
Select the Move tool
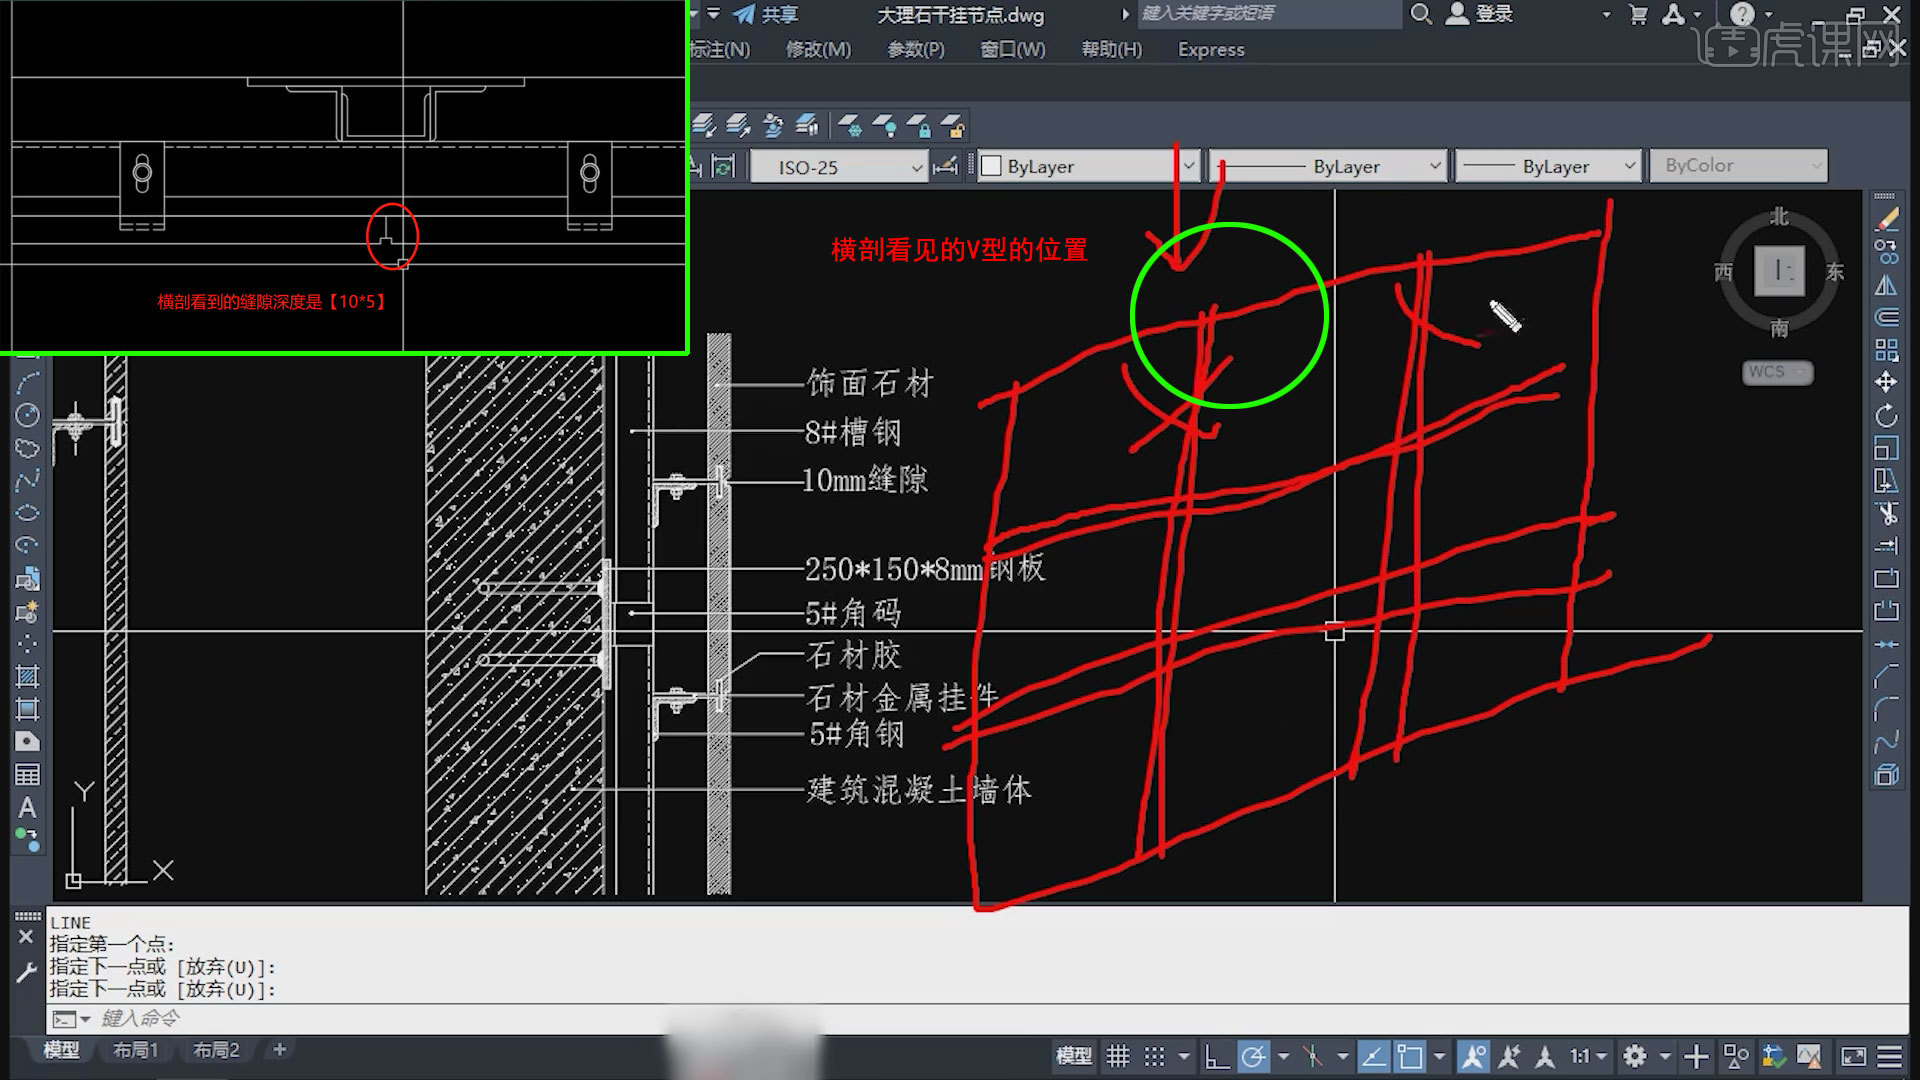pyautogui.click(x=1886, y=382)
